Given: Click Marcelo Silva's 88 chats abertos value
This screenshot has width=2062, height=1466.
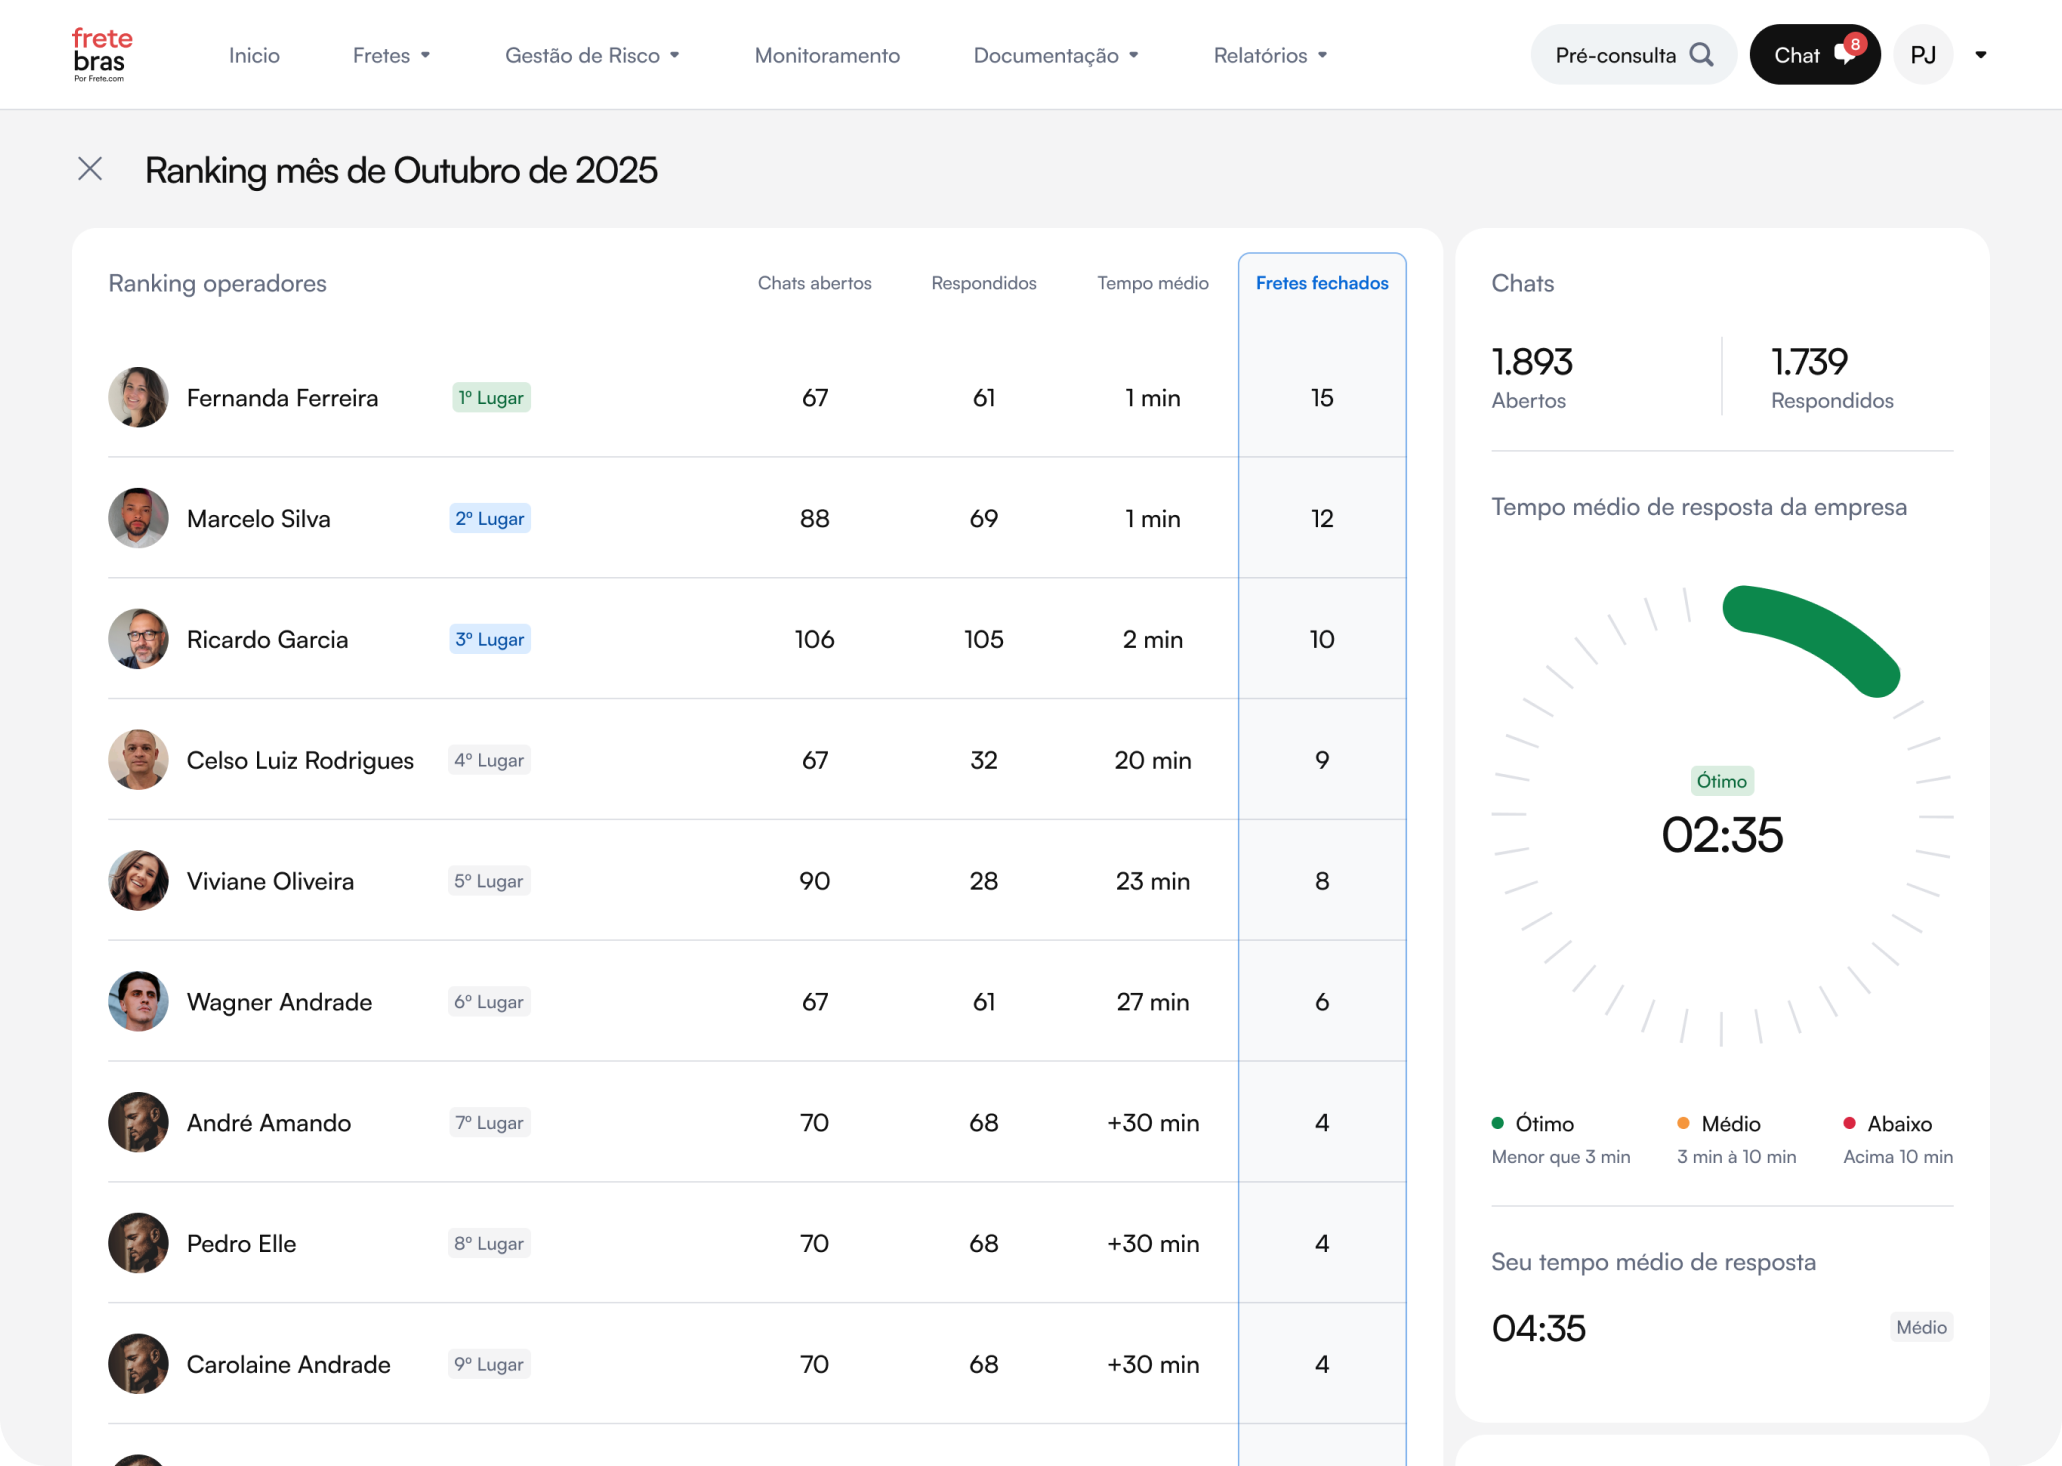Looking at the screenshot, I should click(x=814, y=519).
